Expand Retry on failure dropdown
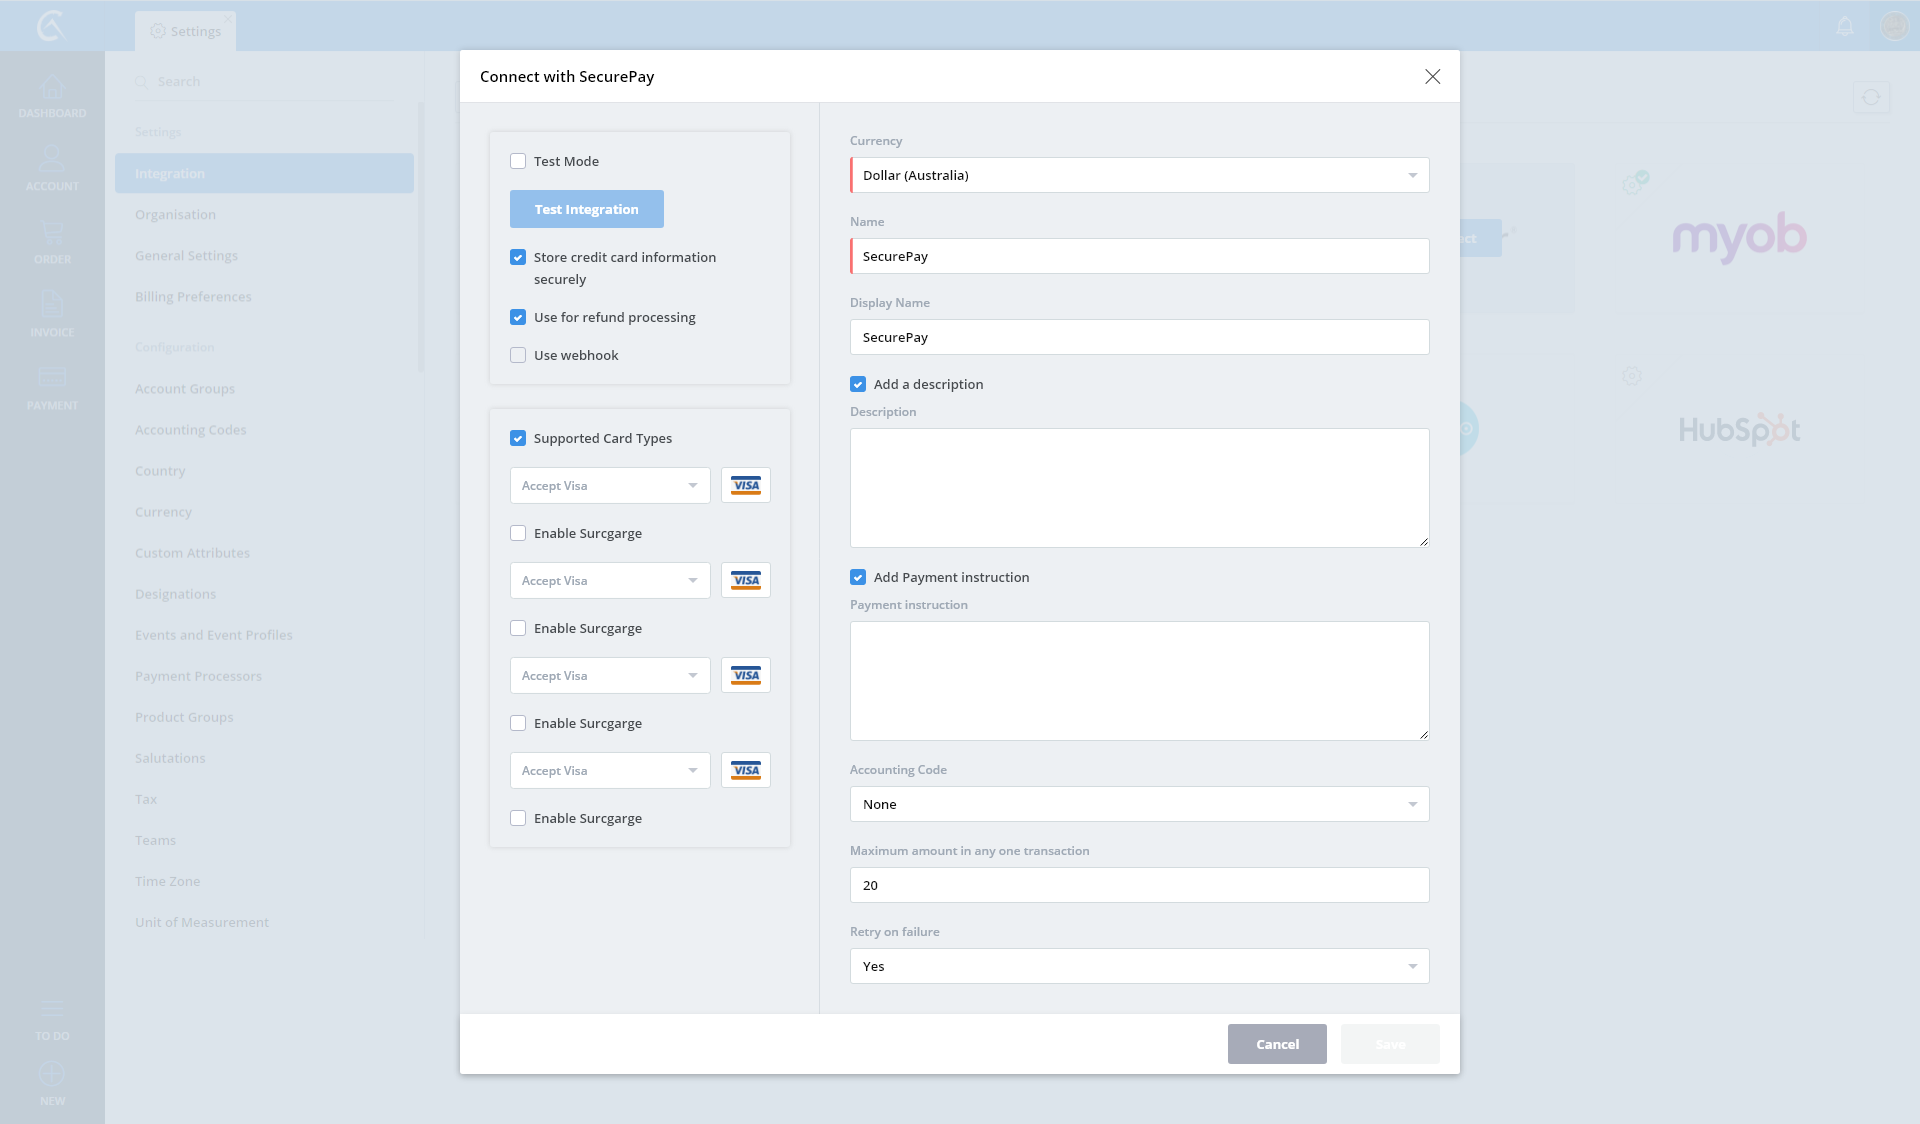Viewport: 1920px width, 1124px height. tap(1139, 966)
